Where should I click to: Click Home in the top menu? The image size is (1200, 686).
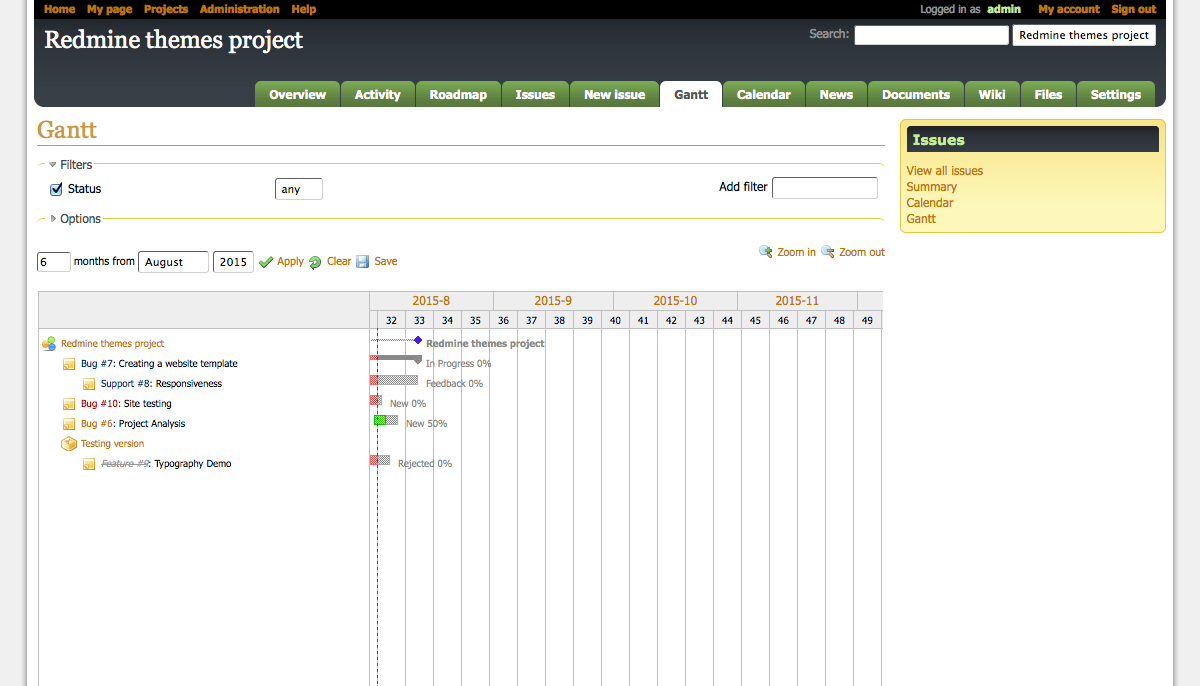coord(60,9)
